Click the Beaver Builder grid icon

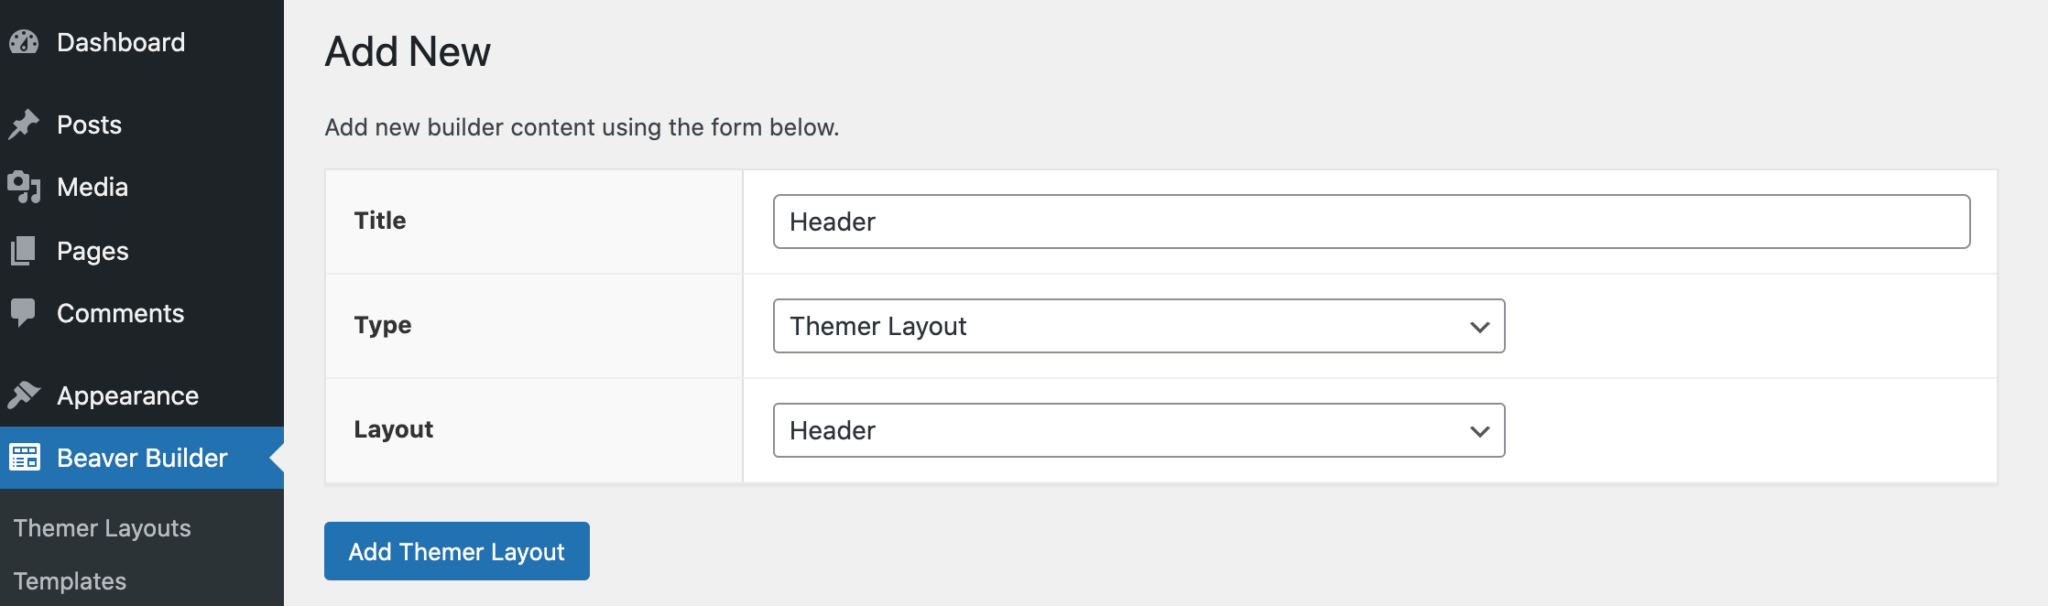coord(25,457)
